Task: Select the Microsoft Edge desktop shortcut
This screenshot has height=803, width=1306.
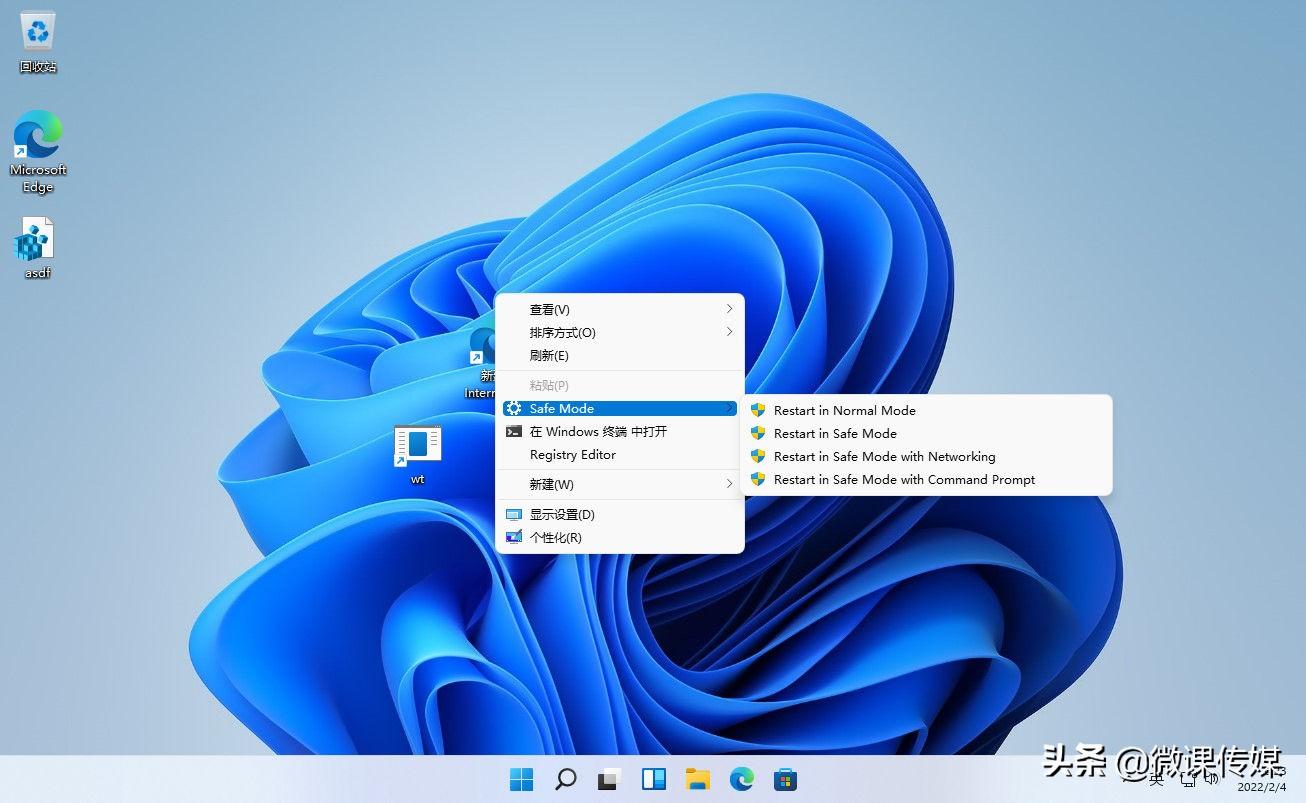Action: (38, 151)
